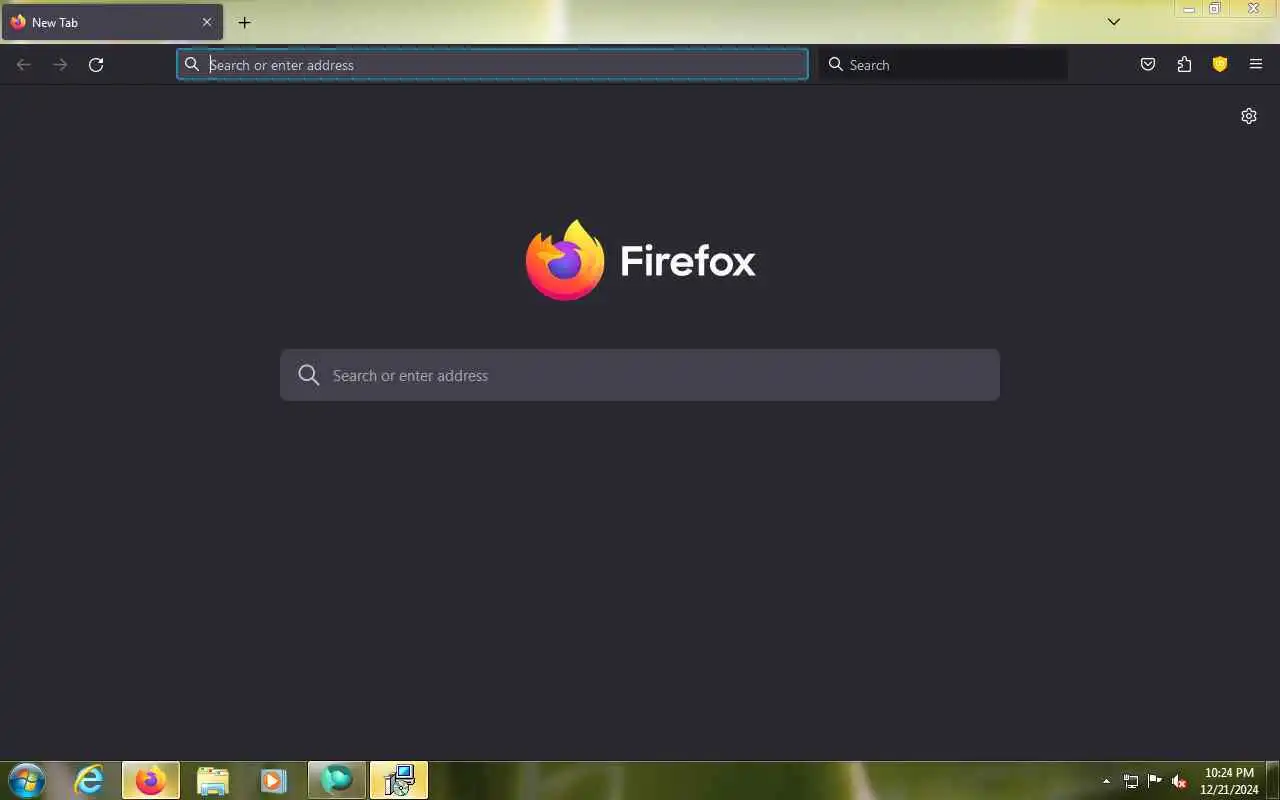Click the center page search field
The width and height of the screenshot is (1280, 800).
640,375
